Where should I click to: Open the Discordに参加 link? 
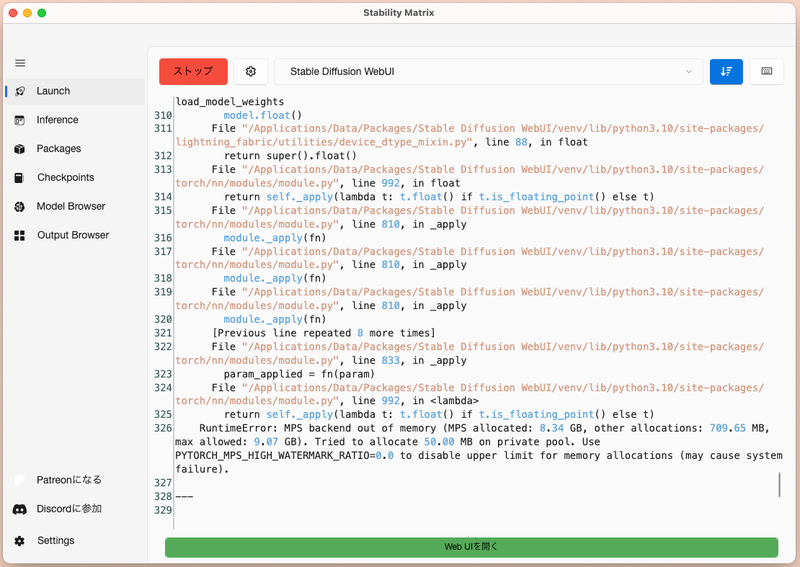pyautogui.click(x=69, y=509)
